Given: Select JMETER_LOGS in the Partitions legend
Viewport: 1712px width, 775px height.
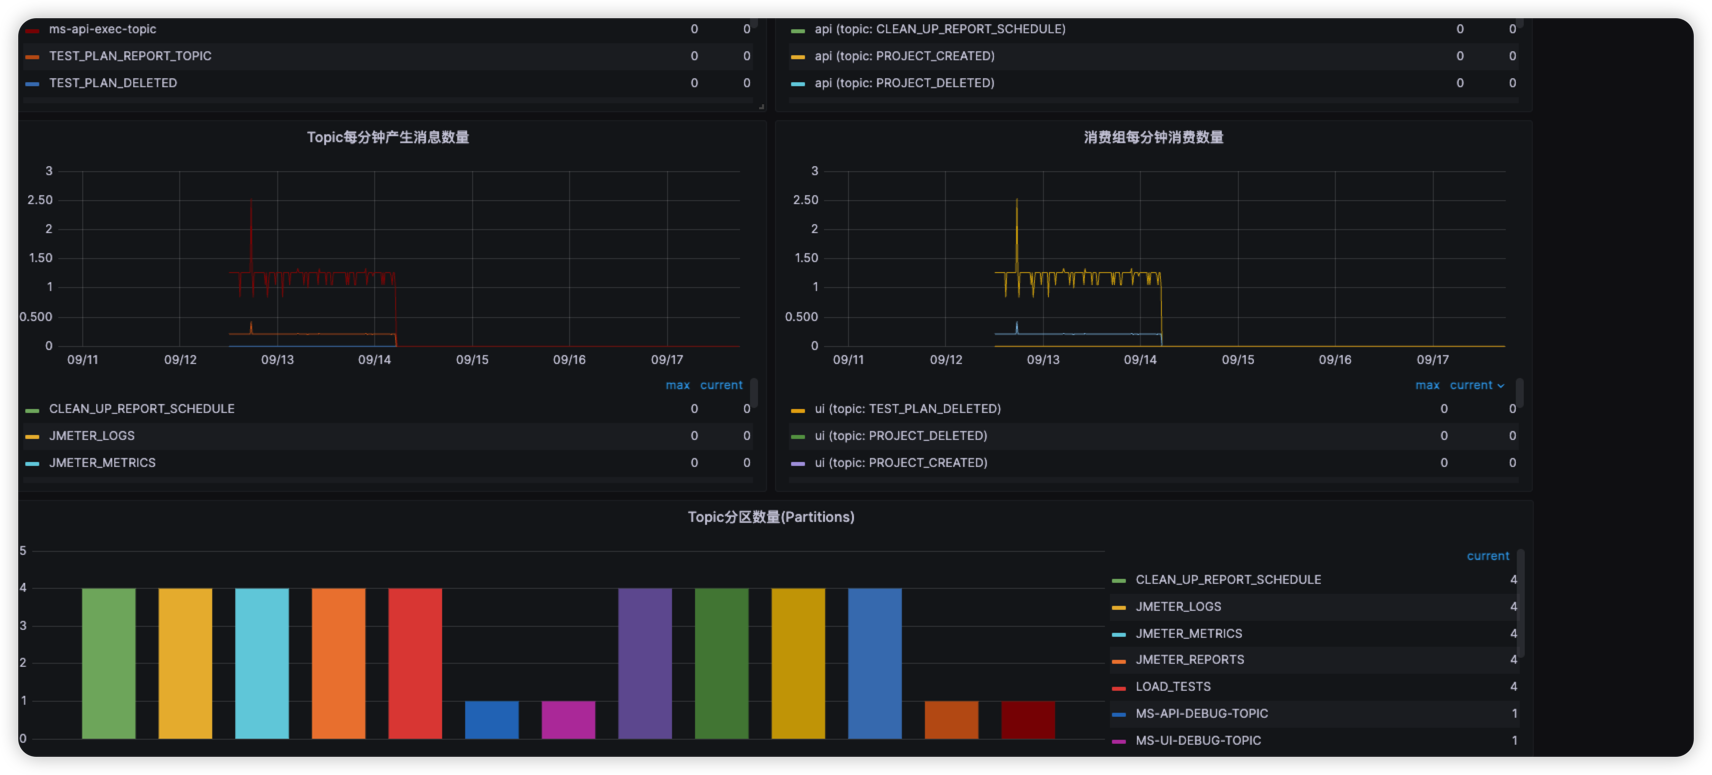Looking at the screenshot, I should click(x=1178, y=607).
